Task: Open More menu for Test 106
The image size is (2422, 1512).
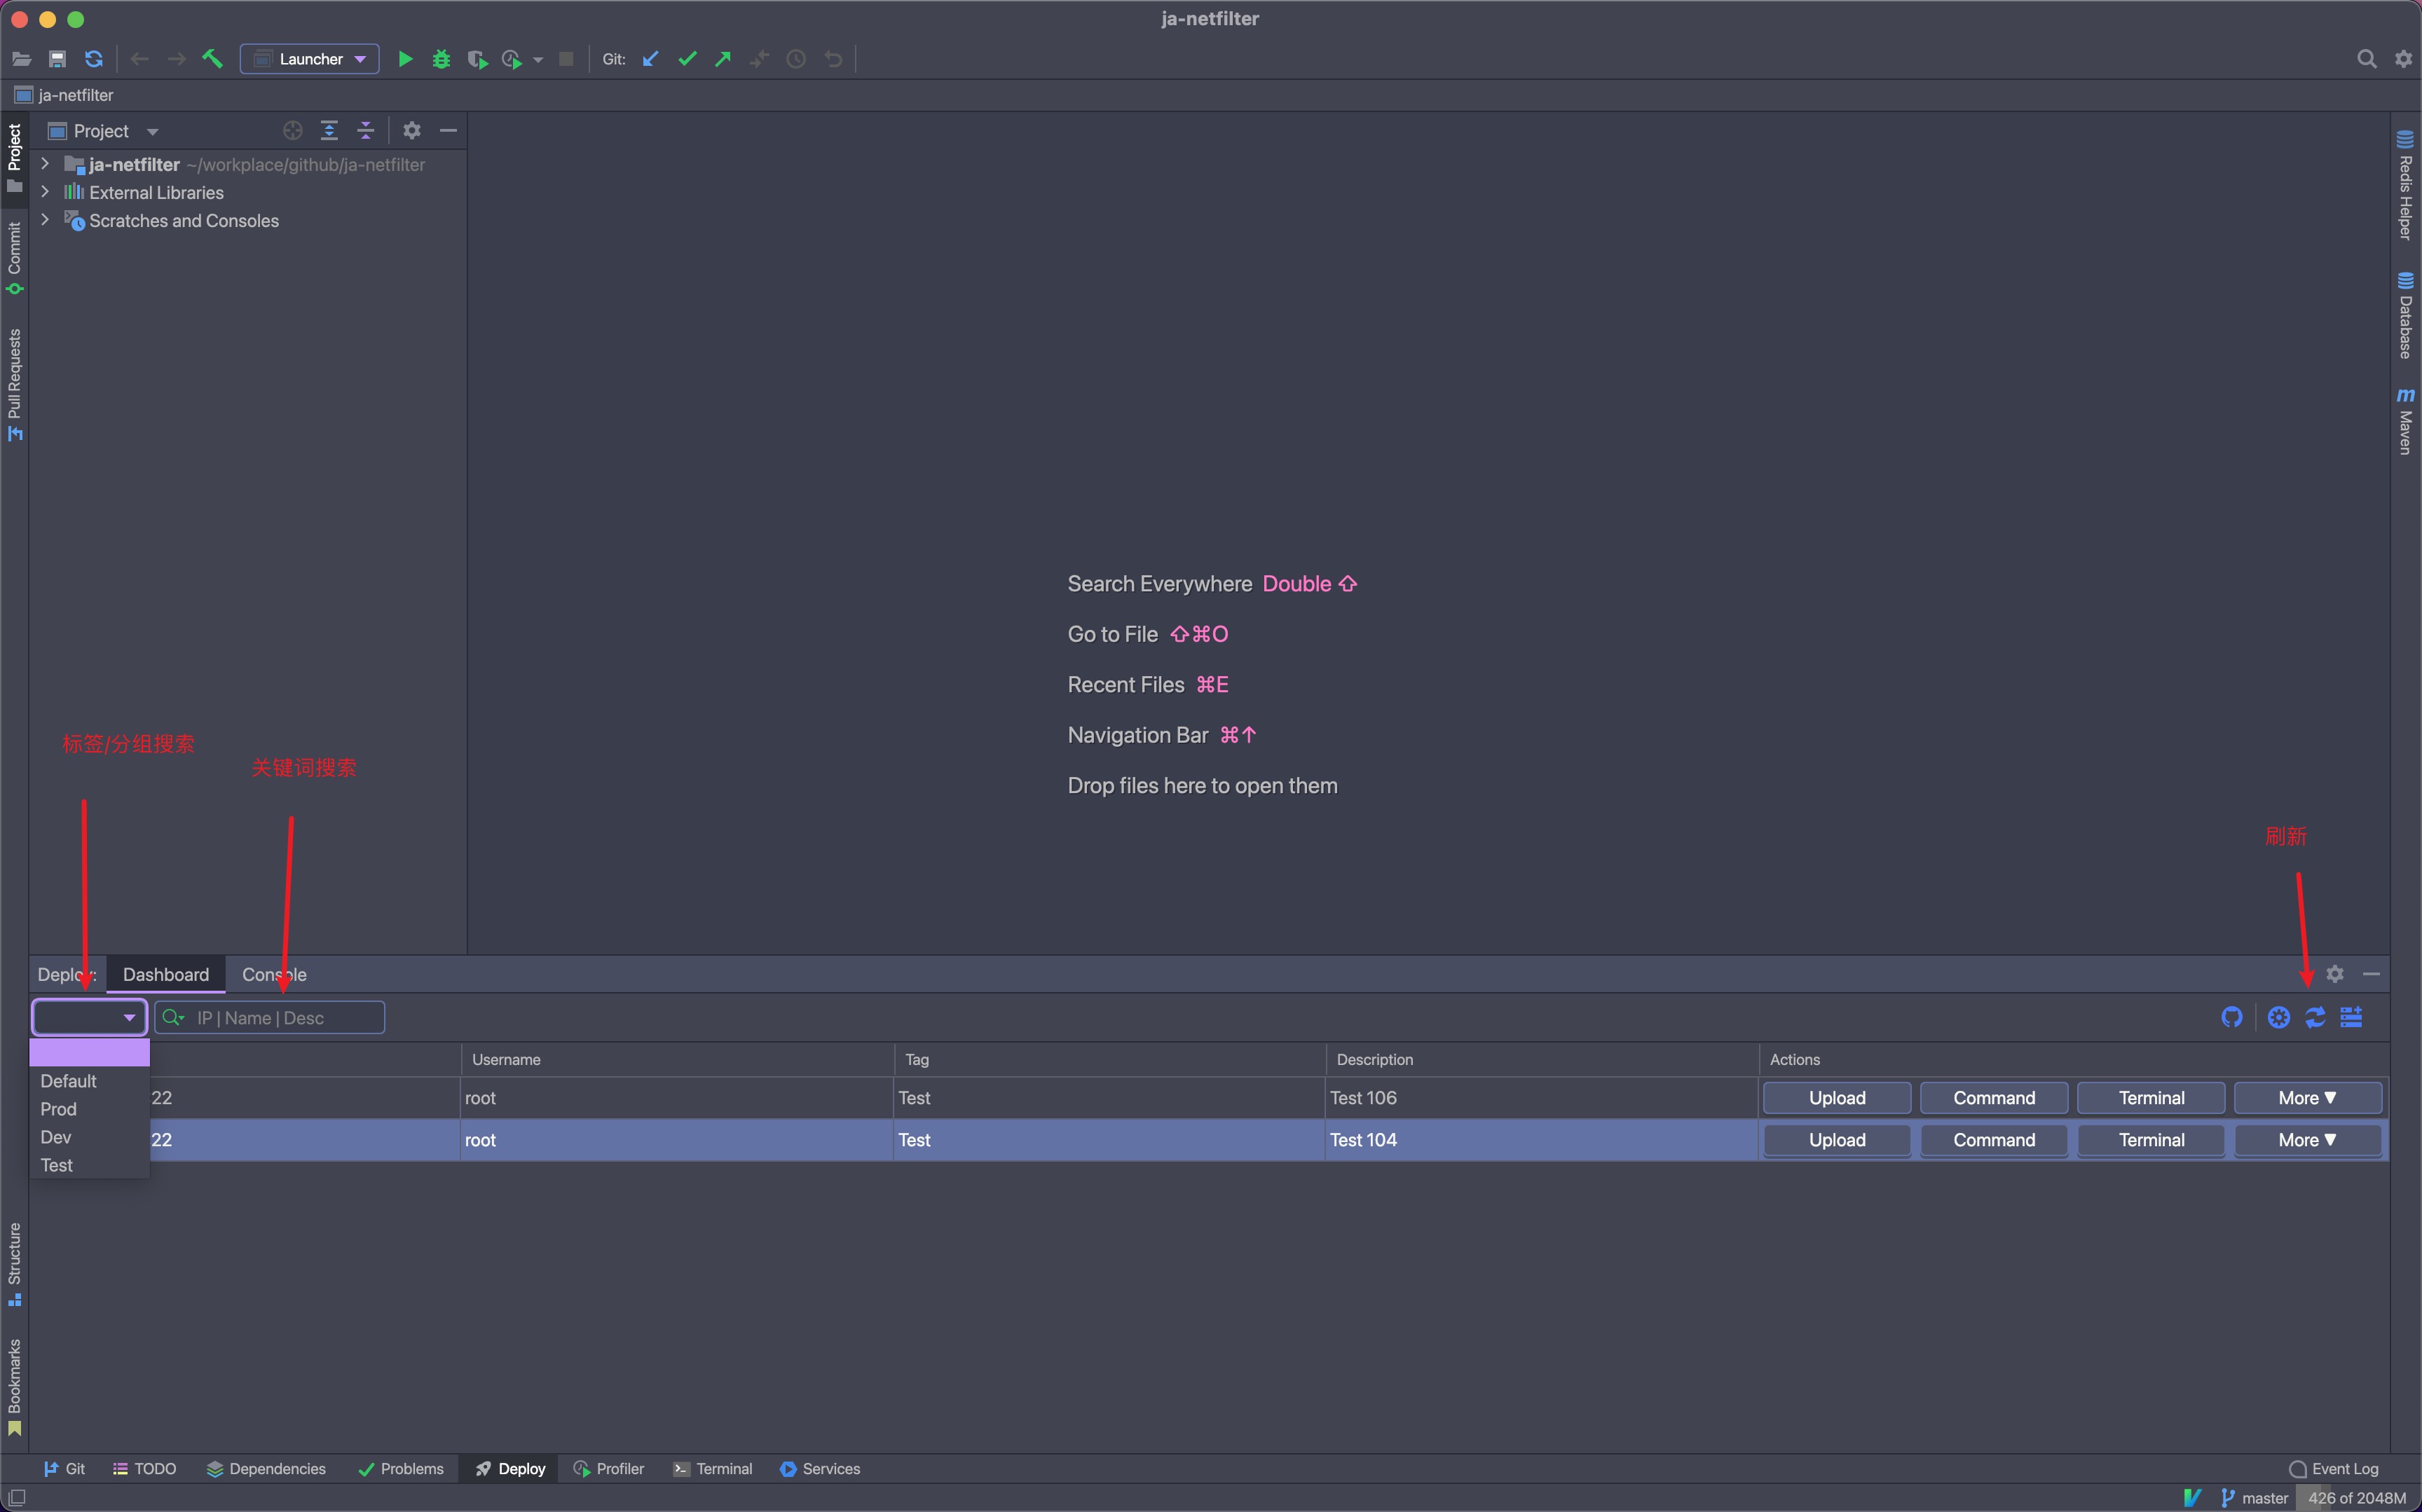Action: tap(2307, 1097)
